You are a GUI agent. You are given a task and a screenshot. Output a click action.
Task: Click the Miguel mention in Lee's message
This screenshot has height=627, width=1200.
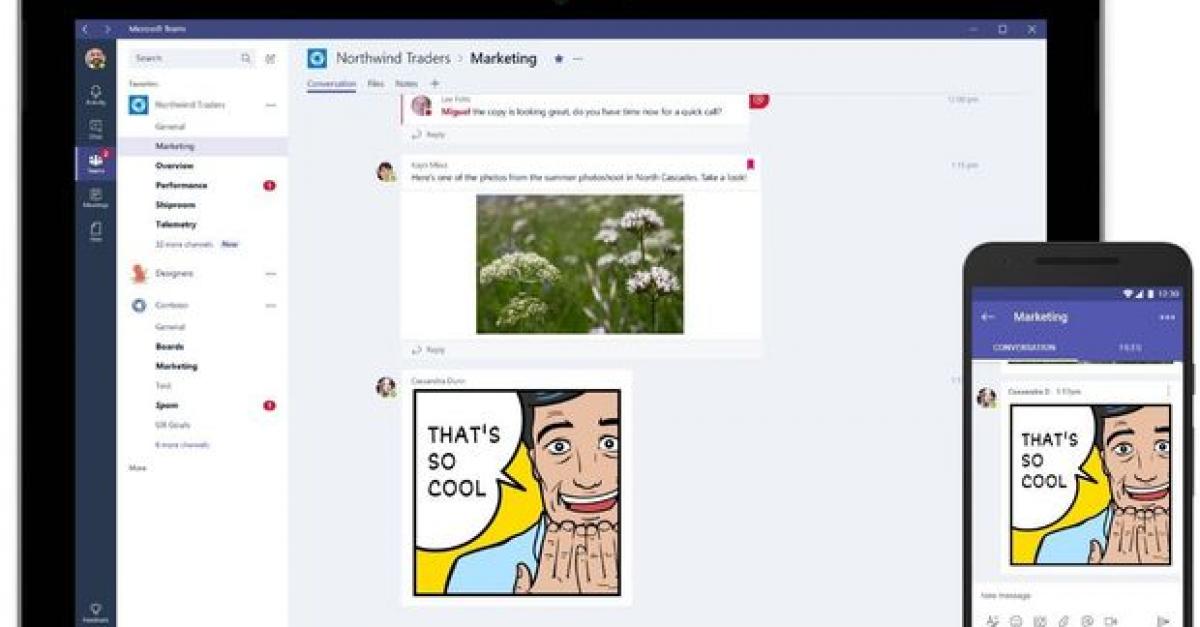pyautogui.click(x=455, y=112)
